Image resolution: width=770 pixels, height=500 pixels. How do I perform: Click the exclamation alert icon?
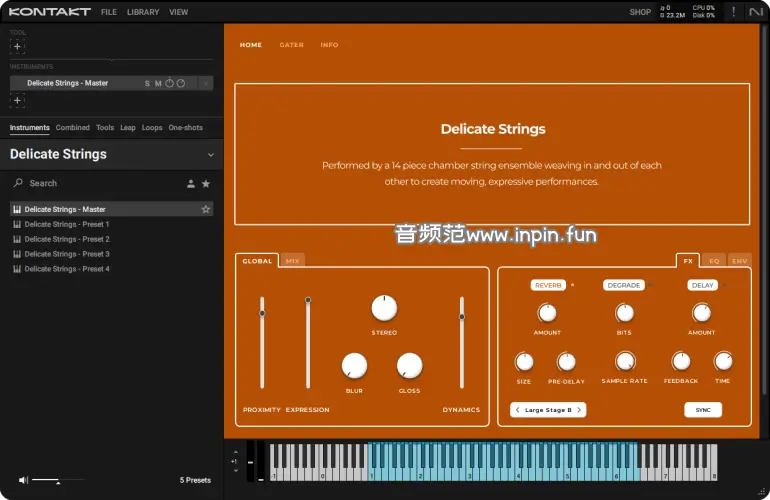click(733, 12)
